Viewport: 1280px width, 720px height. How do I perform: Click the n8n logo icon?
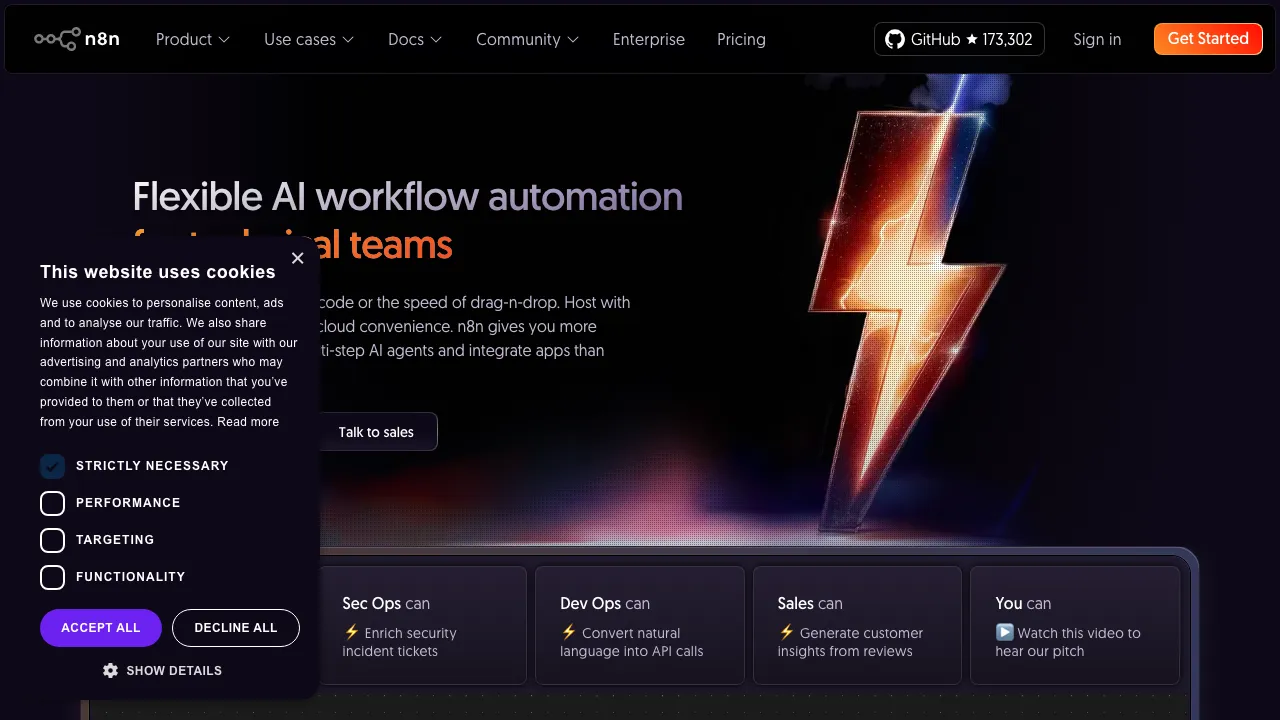(x=57, y=39)
